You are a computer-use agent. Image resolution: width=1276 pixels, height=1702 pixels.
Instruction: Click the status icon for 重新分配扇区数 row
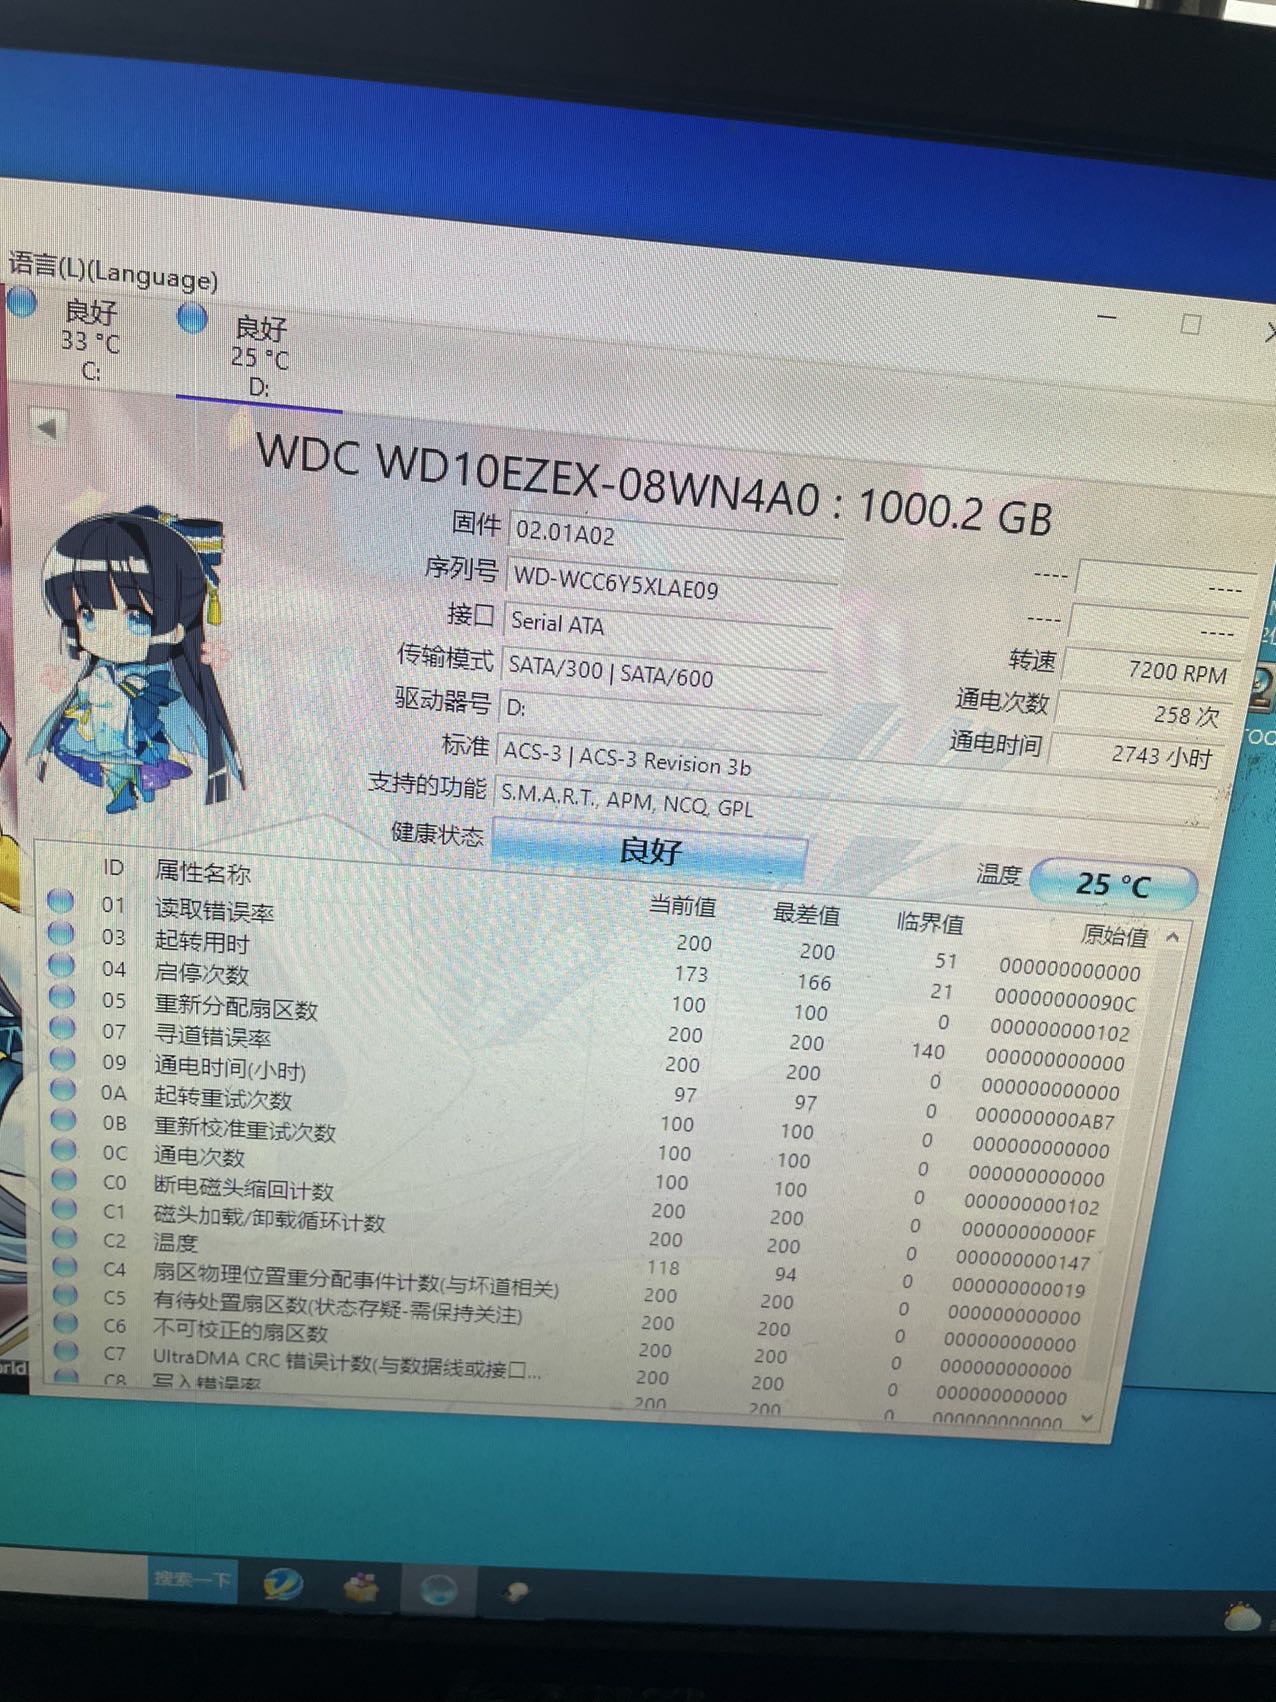pyautogui.click(x=62, y=997)
